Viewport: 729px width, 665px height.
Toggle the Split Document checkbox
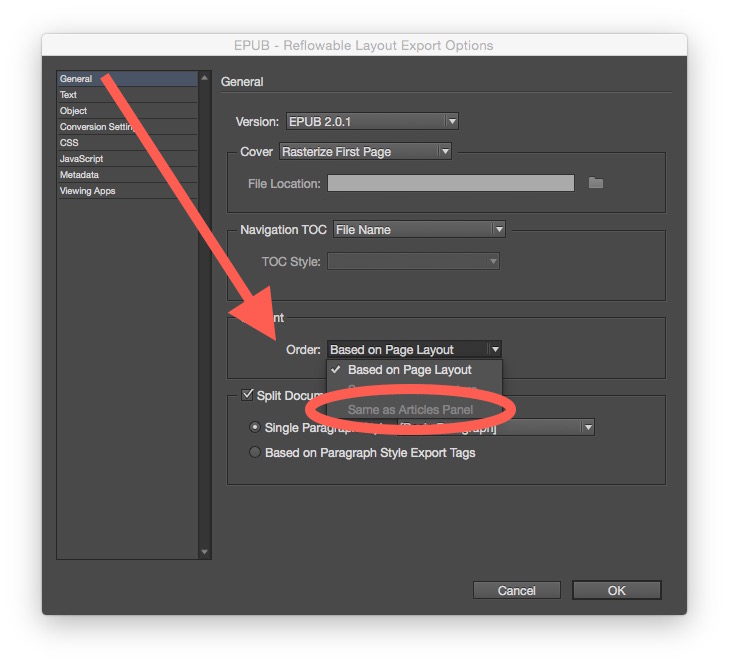pos(247,395)
